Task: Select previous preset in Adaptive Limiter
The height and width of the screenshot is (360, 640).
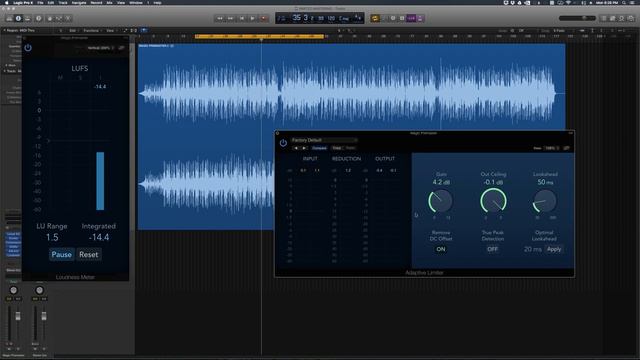Action: click(296, 148)
